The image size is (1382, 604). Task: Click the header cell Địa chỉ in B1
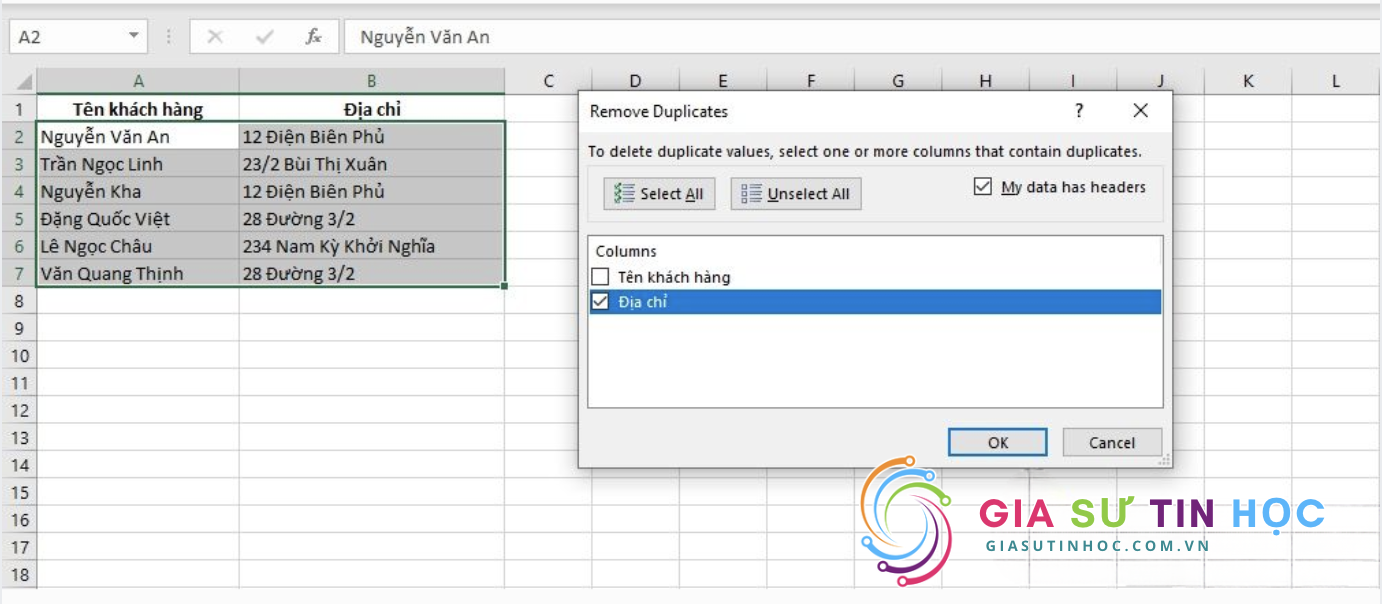[x=371, y=109]
